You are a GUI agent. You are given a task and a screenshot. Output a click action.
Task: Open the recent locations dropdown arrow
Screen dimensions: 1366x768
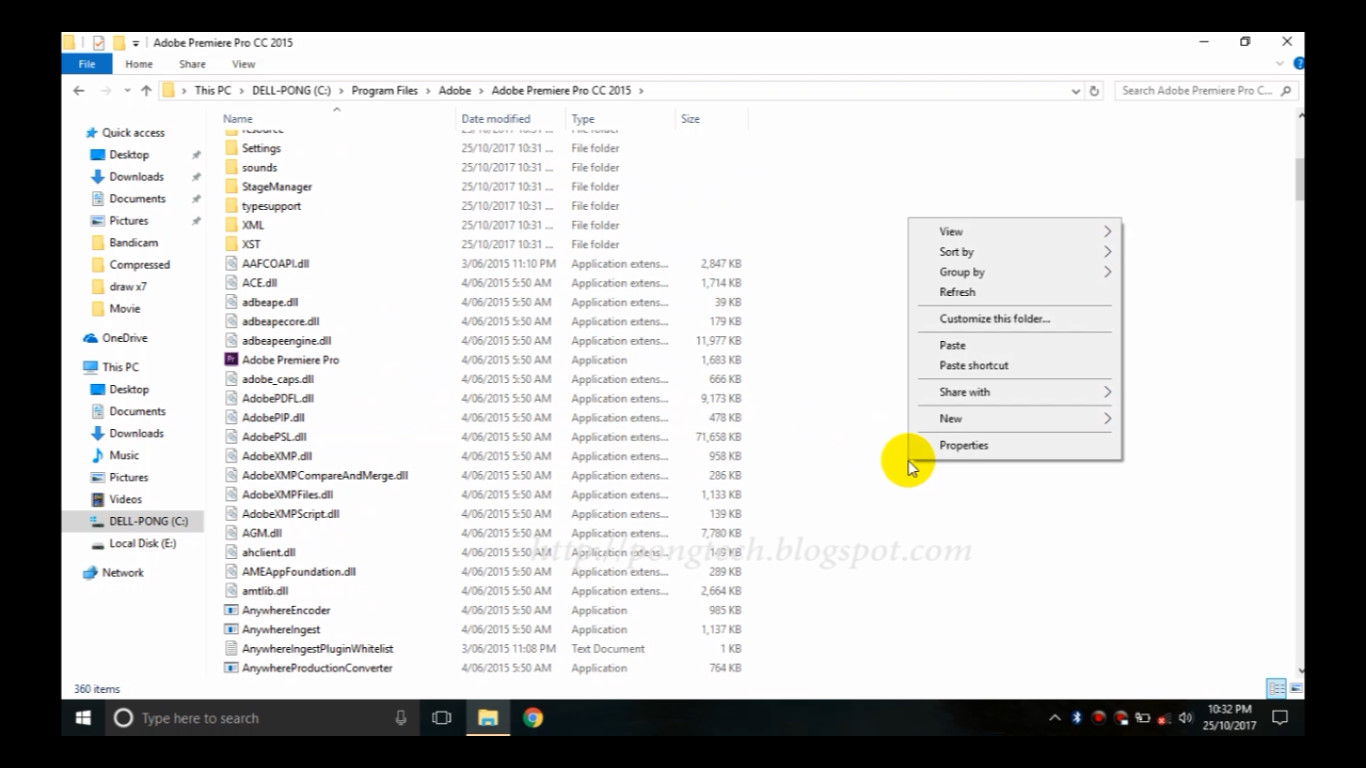[x=127, y=90]
